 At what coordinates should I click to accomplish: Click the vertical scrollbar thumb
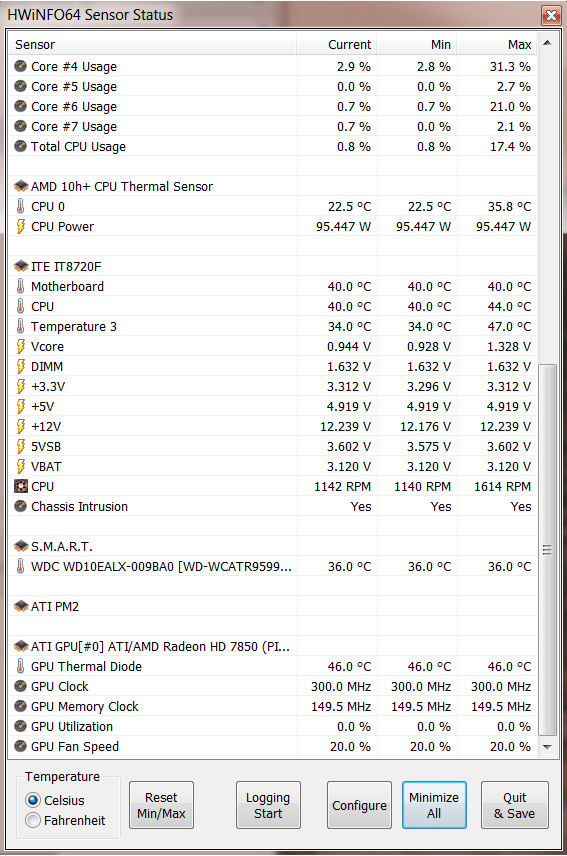(x=547, y=550)
